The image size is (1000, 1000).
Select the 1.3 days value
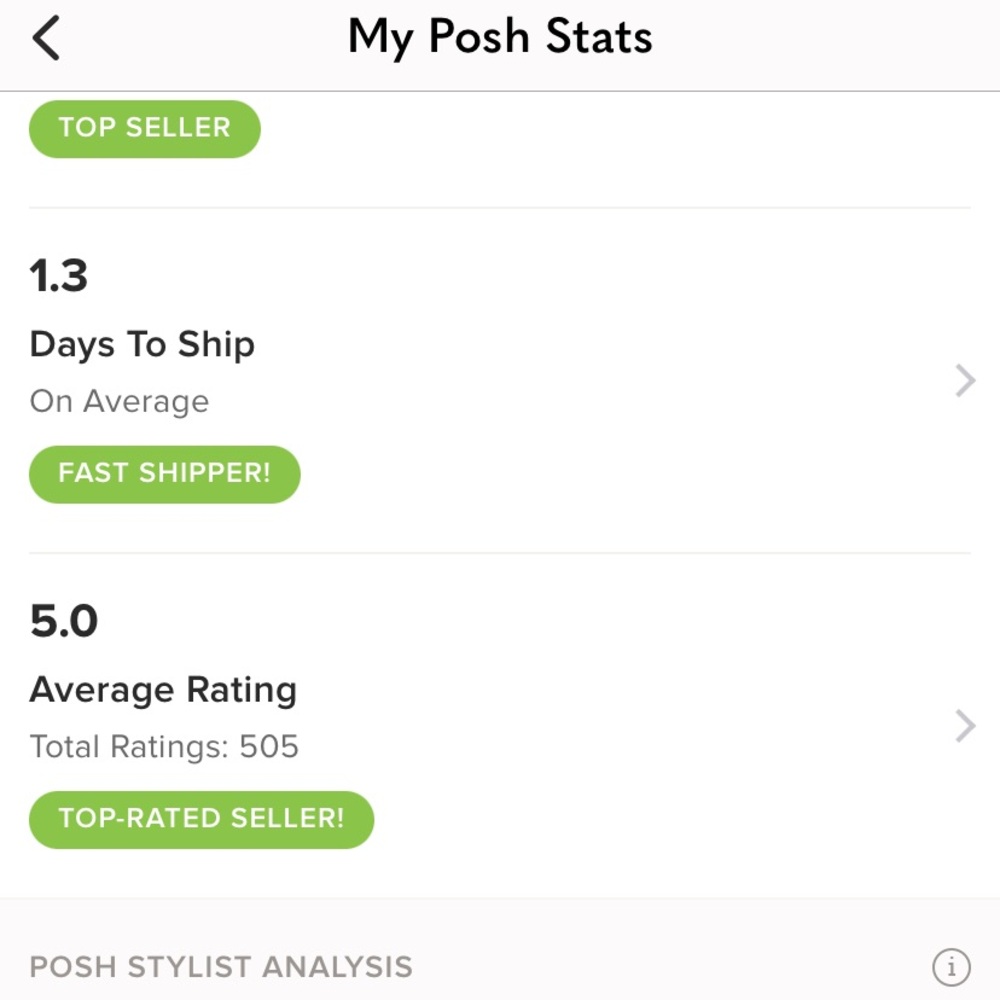[x=59, y=276]
